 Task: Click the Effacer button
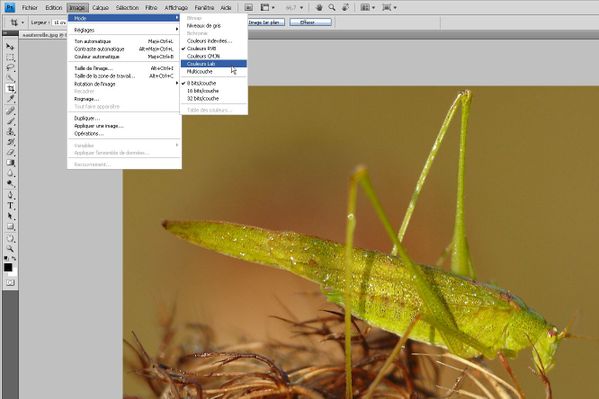tap(310, 23)
